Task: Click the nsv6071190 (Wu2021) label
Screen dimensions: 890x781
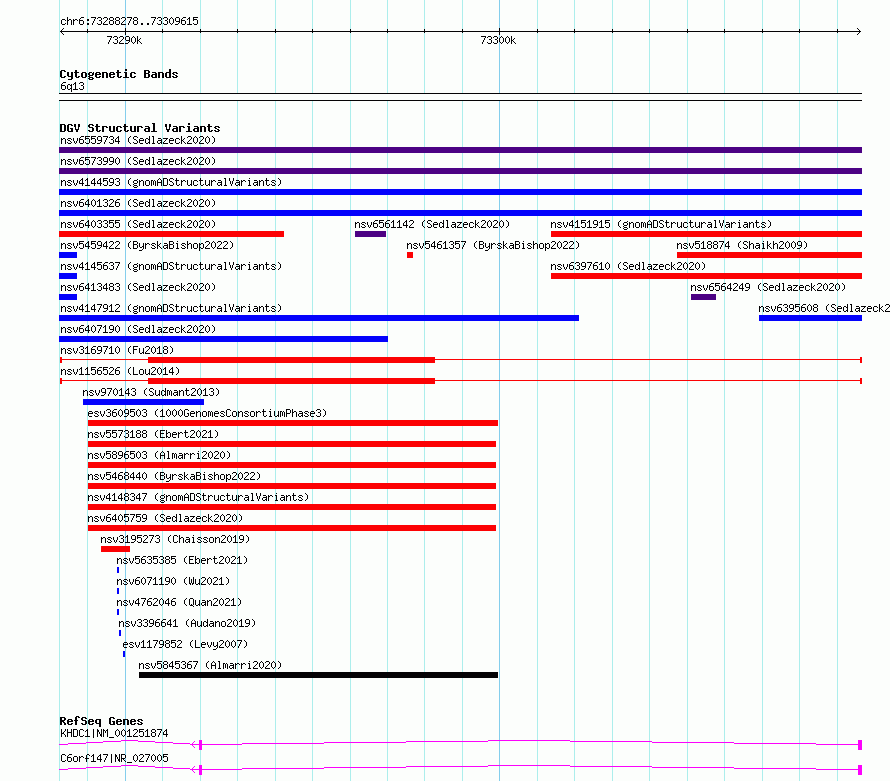Action: click(173, 581)
